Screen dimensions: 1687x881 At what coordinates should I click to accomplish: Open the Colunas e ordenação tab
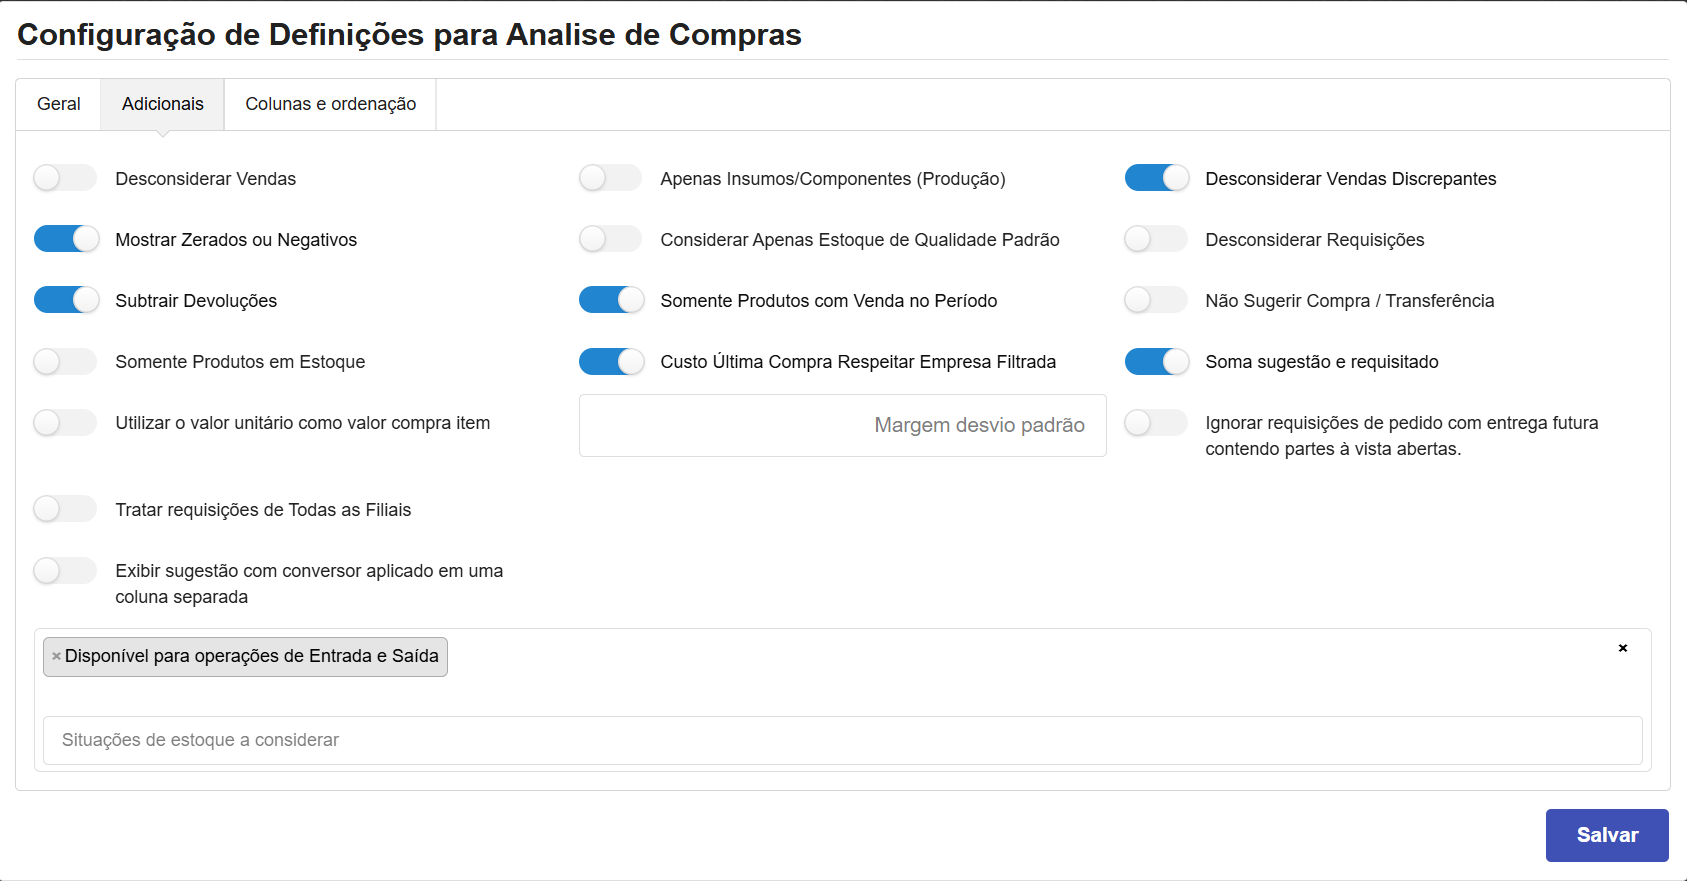330,104
